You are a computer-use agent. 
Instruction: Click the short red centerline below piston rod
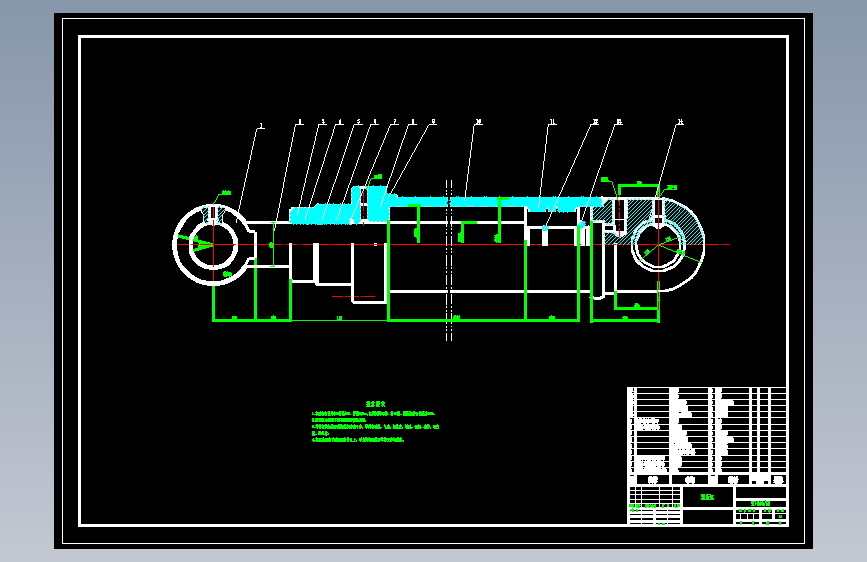(353, 297)
